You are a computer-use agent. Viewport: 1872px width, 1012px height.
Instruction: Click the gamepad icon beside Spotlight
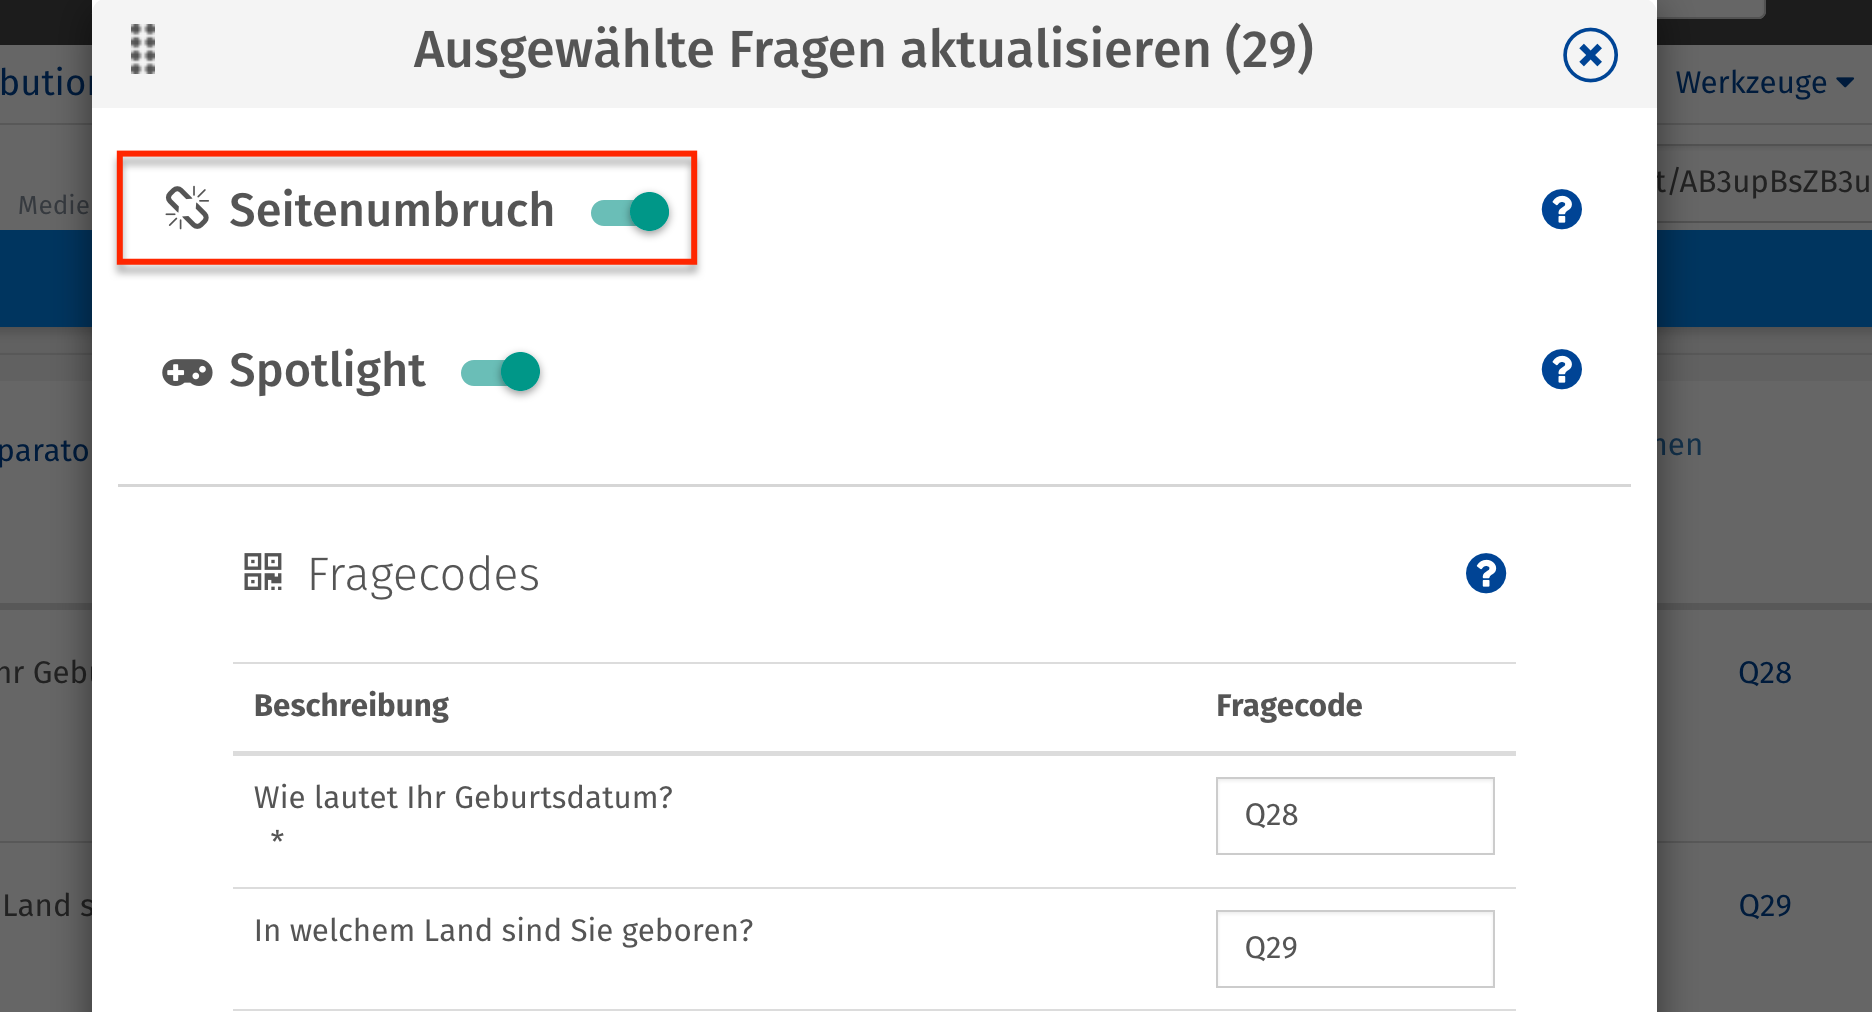pyautogui.click(x=187, y=371)
